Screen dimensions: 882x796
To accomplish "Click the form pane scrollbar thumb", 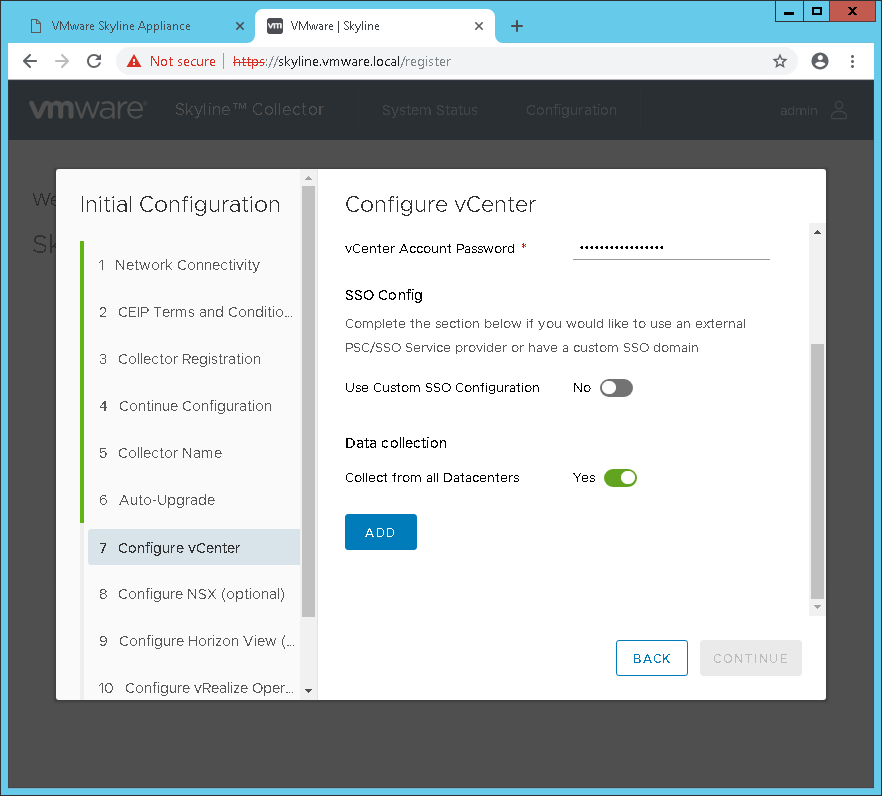I will click(817, 471).
